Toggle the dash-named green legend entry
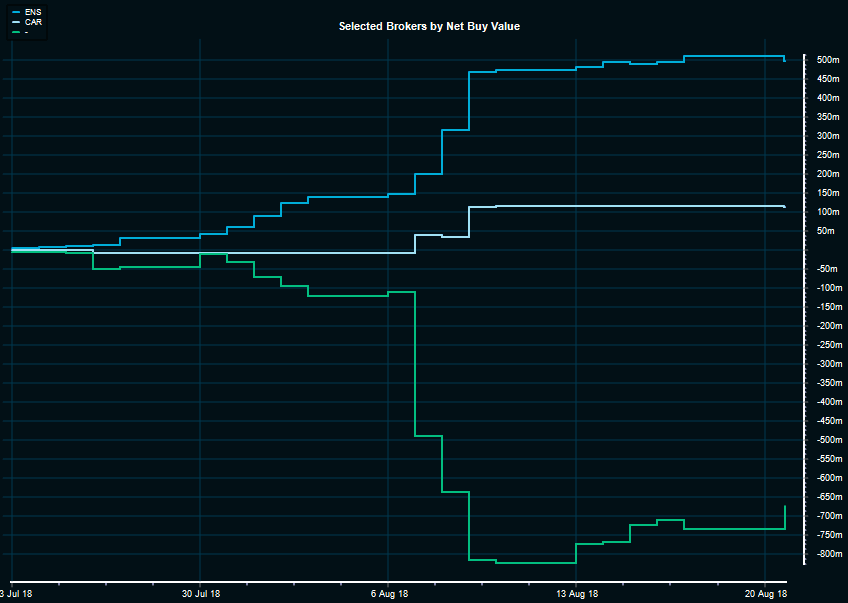This screenshot has width=848, height=603. (26, 31)
